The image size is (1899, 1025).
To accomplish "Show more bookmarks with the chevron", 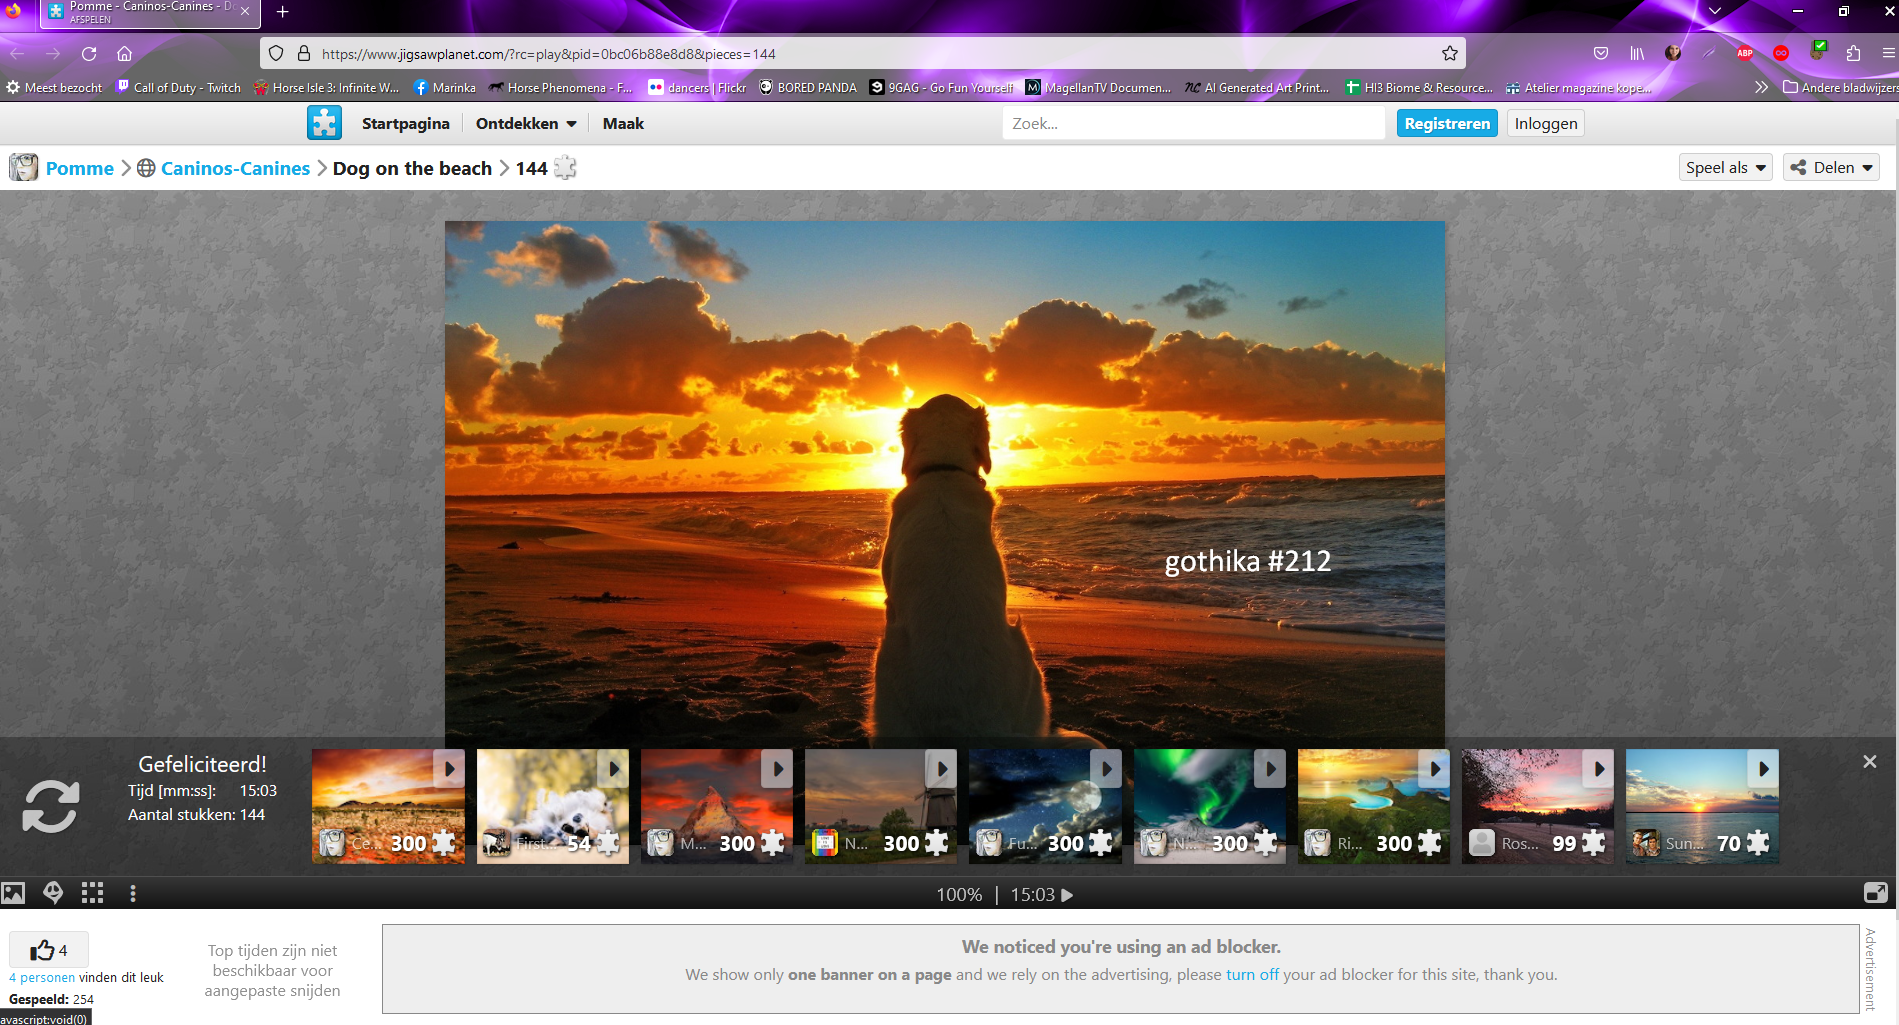I will coord(1761,88).
